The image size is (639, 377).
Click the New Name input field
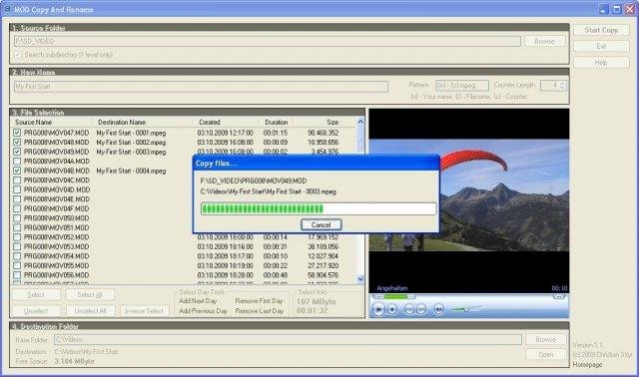[201, 86]
